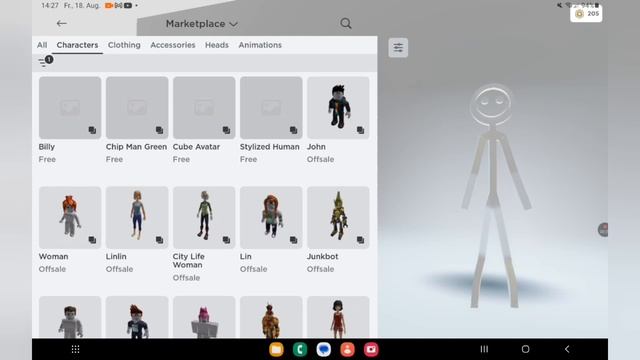Tap bundle icon on John card
The height and width of the screenshot is (360, 640).
360,130
